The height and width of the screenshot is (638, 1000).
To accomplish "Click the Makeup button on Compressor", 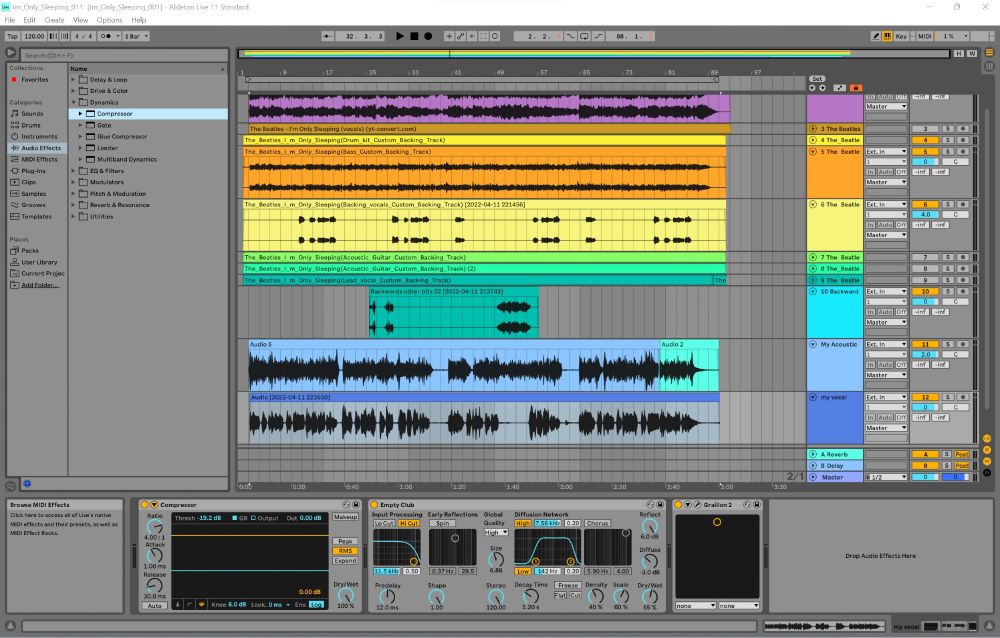I will (x=345, y=517).
